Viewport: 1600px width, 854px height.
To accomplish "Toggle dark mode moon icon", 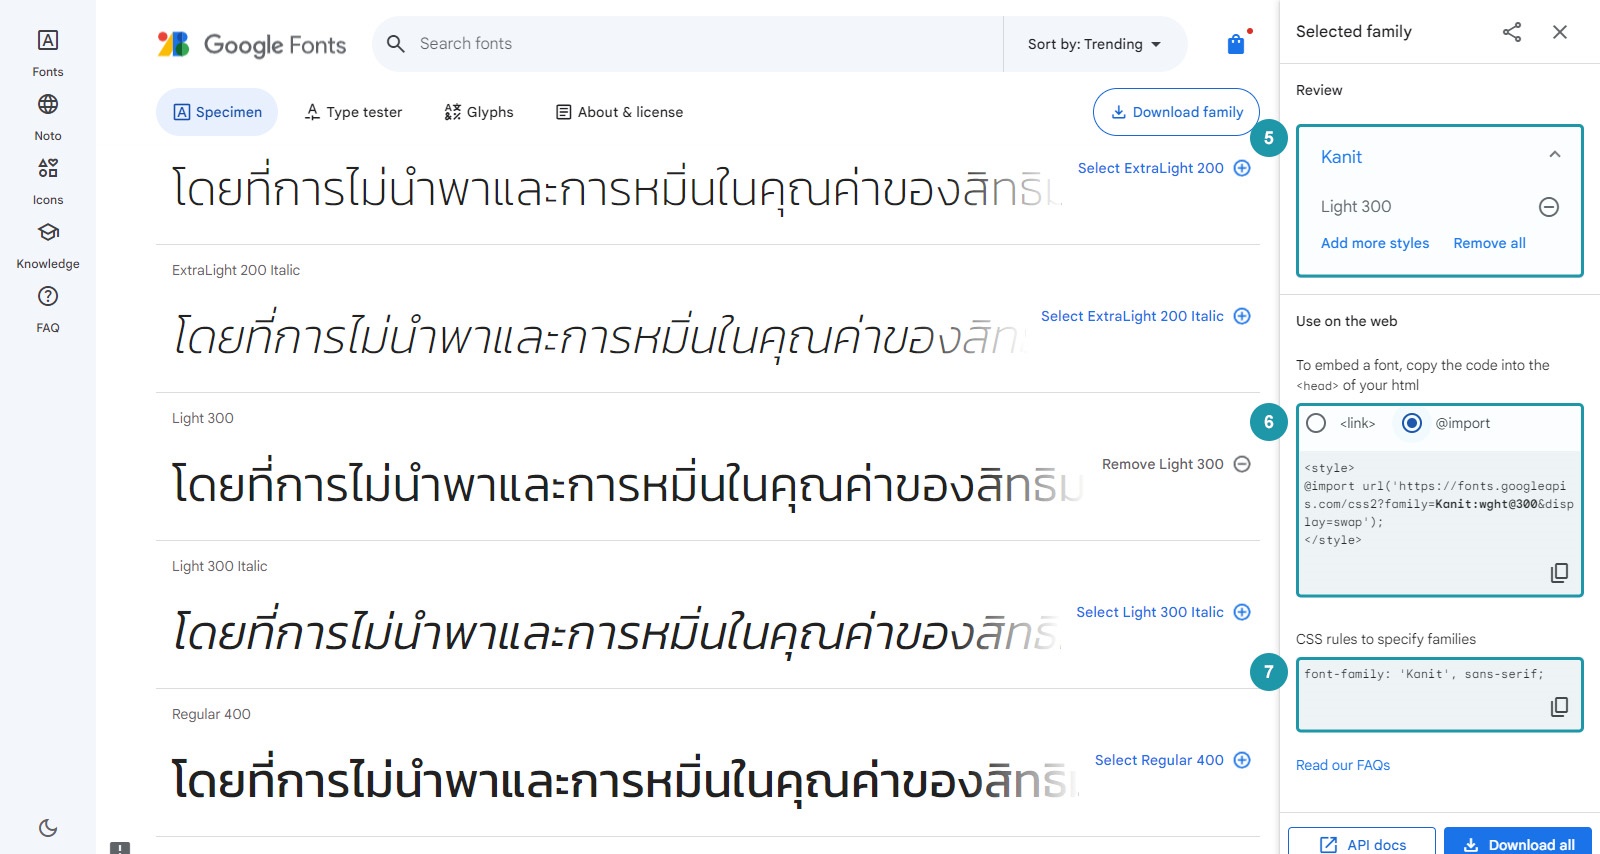I will pyautogui.click(x=48, y=828).
